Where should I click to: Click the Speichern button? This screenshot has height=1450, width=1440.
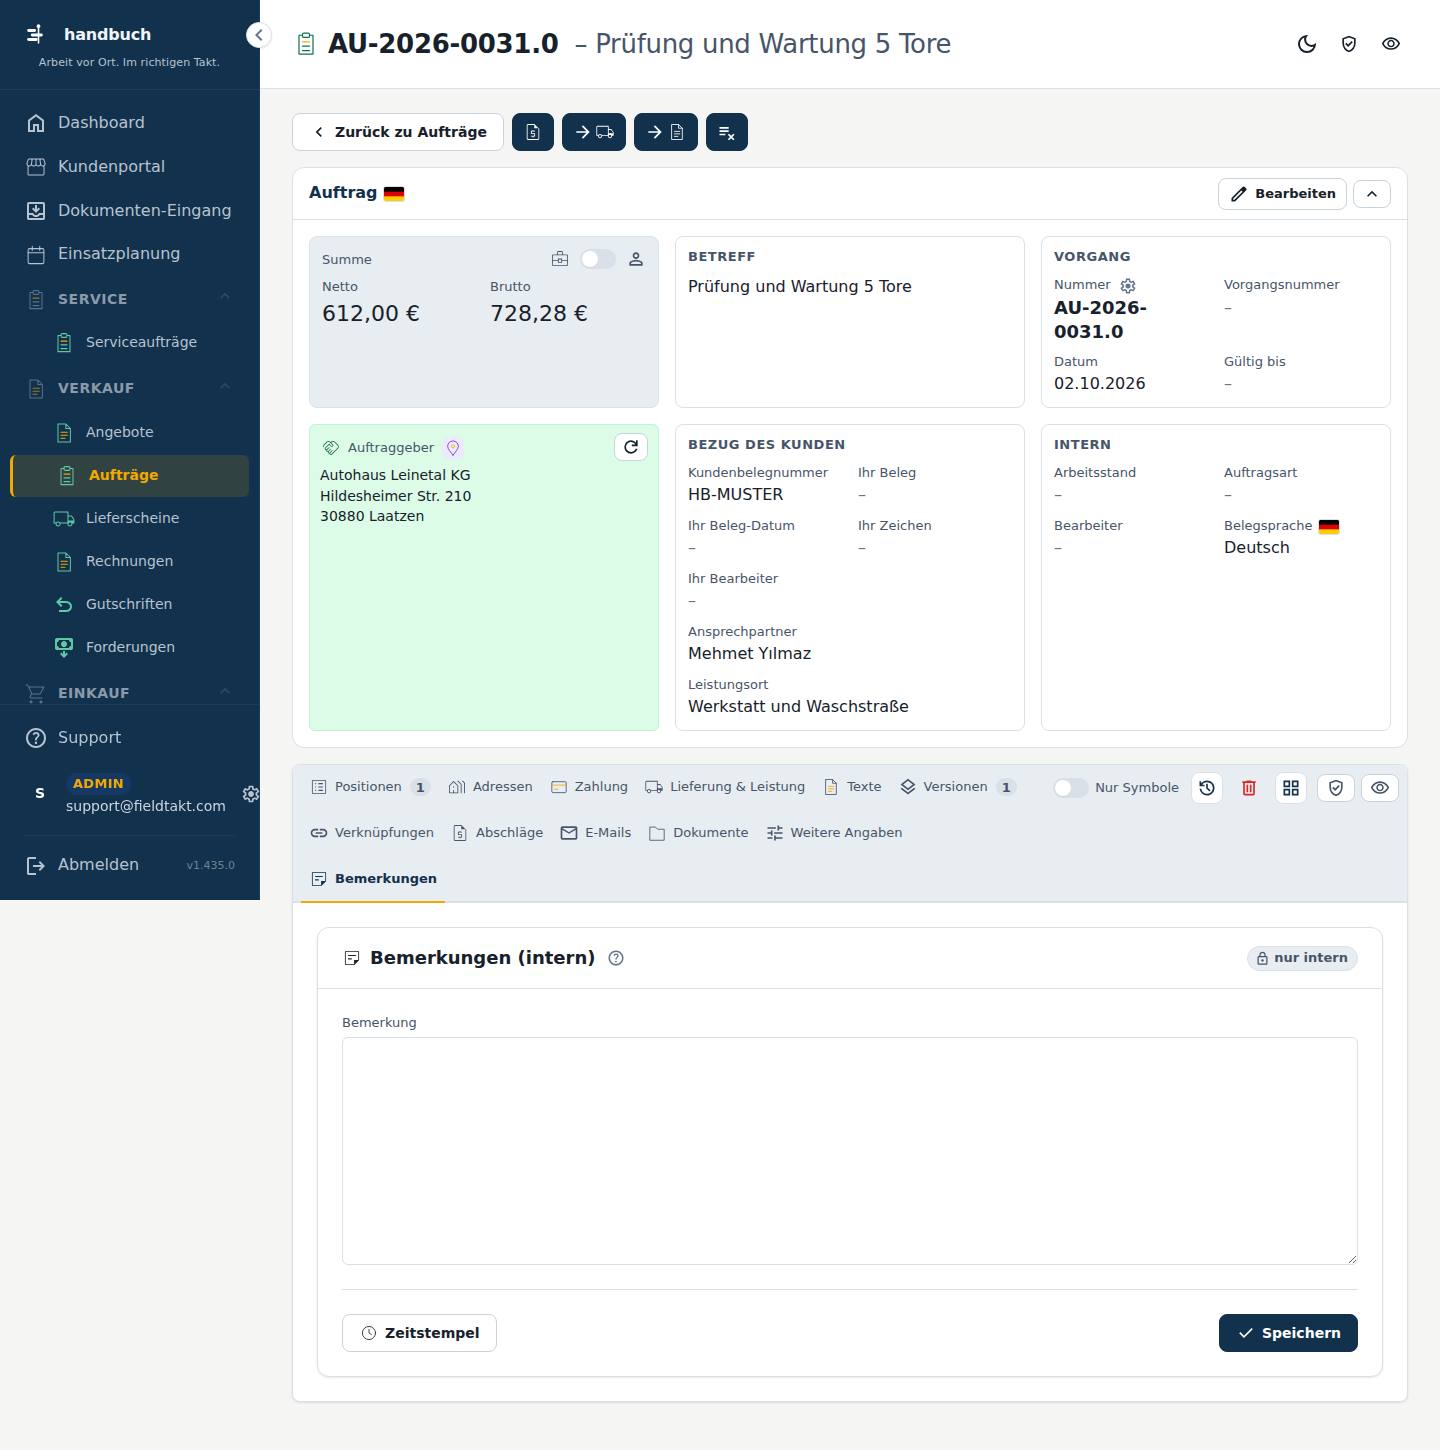[x=1288, y=1333]
